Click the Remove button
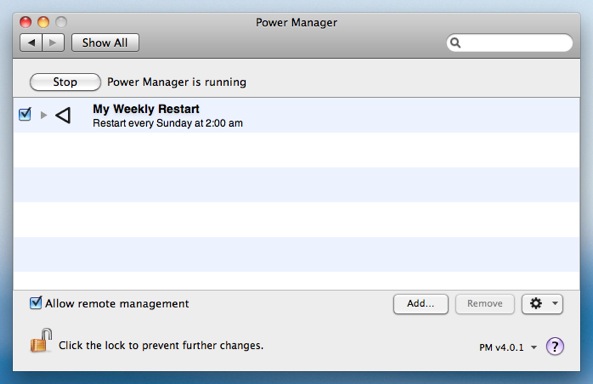593x384 pixels. pos(485,304)
